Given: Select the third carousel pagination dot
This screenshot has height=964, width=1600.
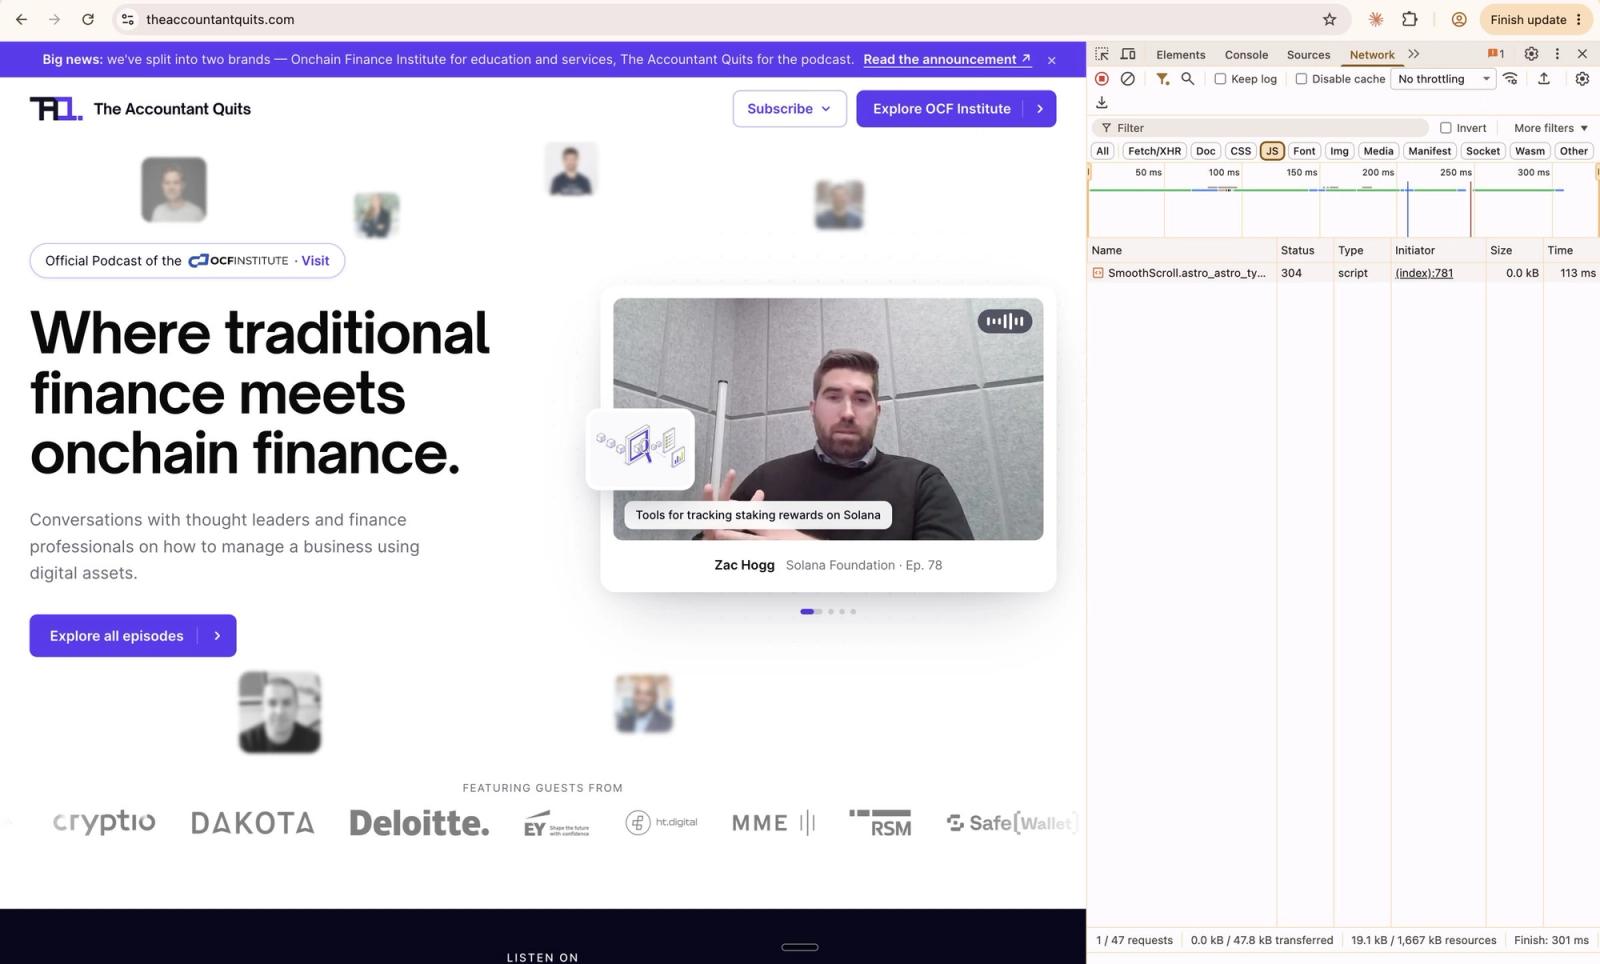Looking at the screenshot, I should (842, 612).
